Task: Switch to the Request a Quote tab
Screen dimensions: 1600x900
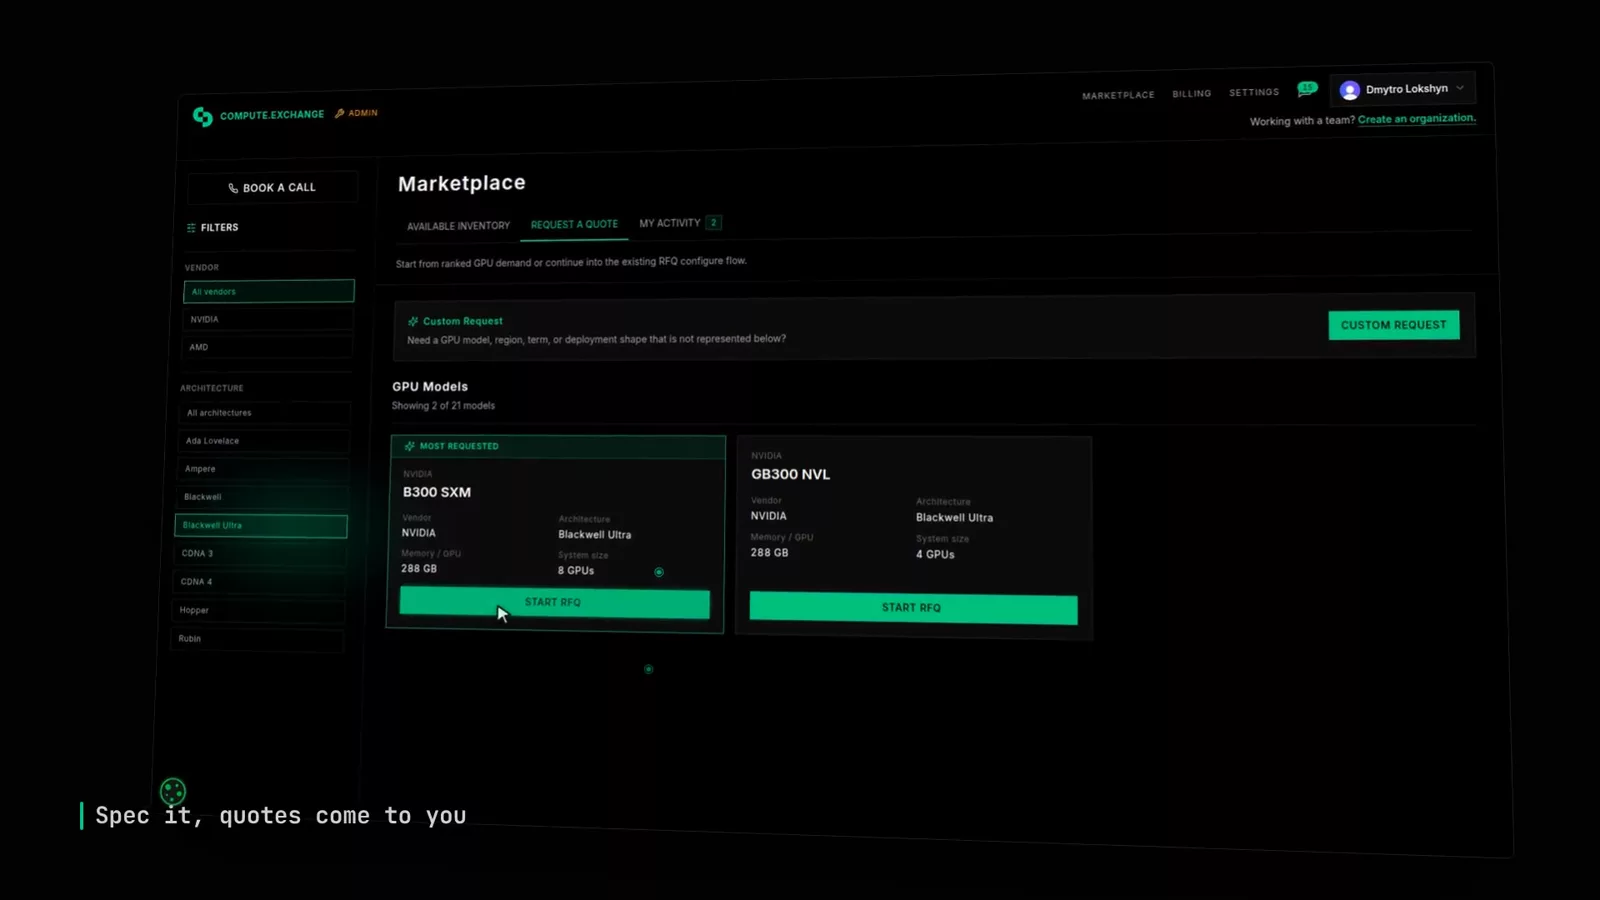Action: [574, 224]
